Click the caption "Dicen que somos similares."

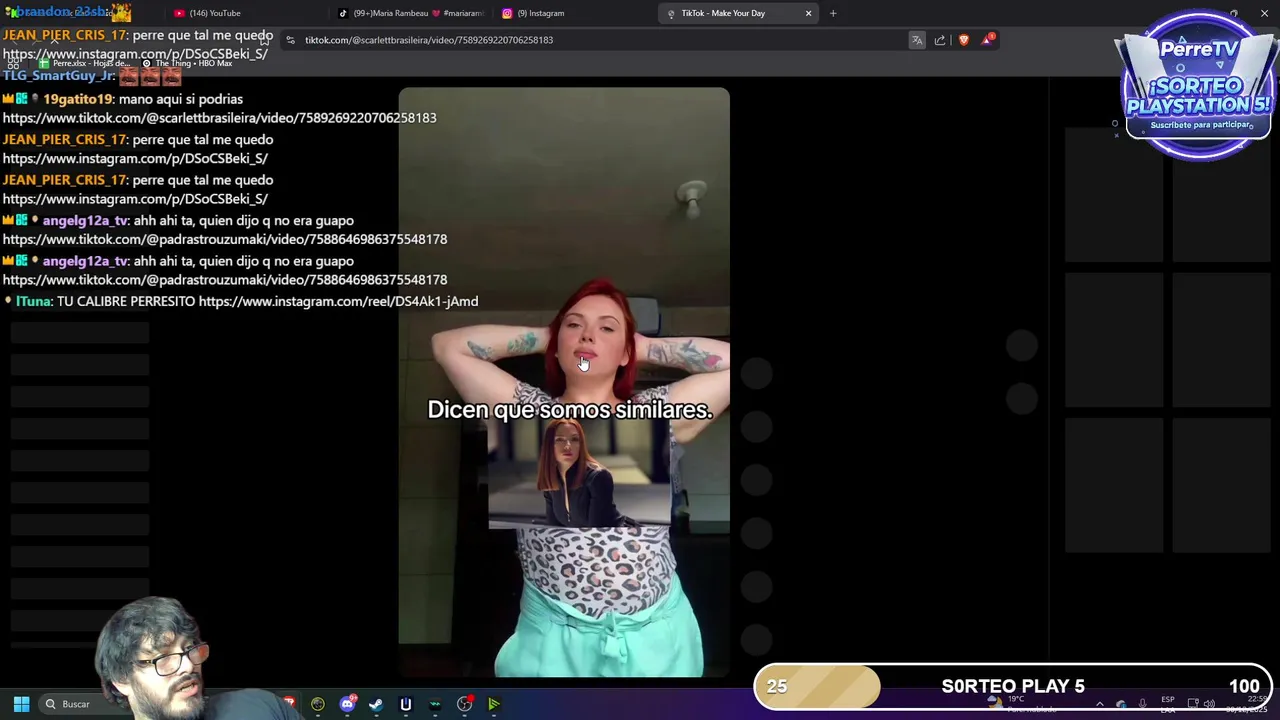click(x=570, y=410)
